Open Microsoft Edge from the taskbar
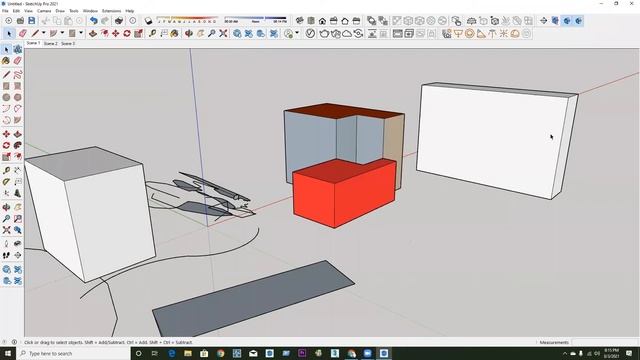This screenshot has height=360, width=640. tap(171, 353)
